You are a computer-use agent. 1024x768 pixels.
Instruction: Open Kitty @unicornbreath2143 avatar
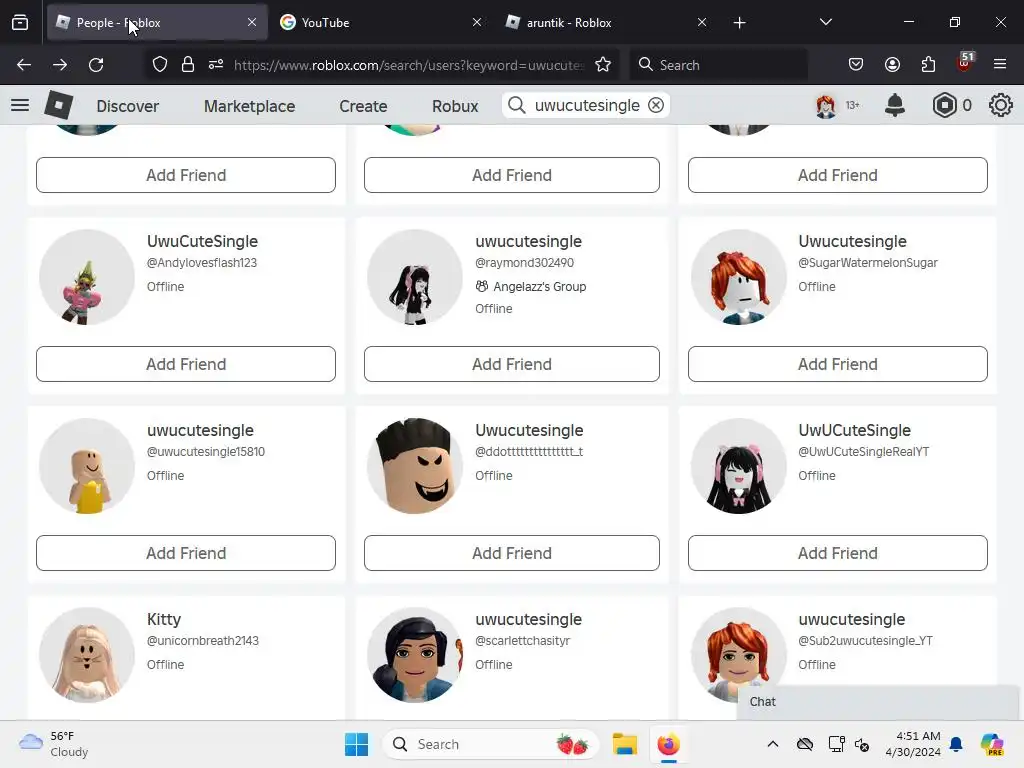87,655
